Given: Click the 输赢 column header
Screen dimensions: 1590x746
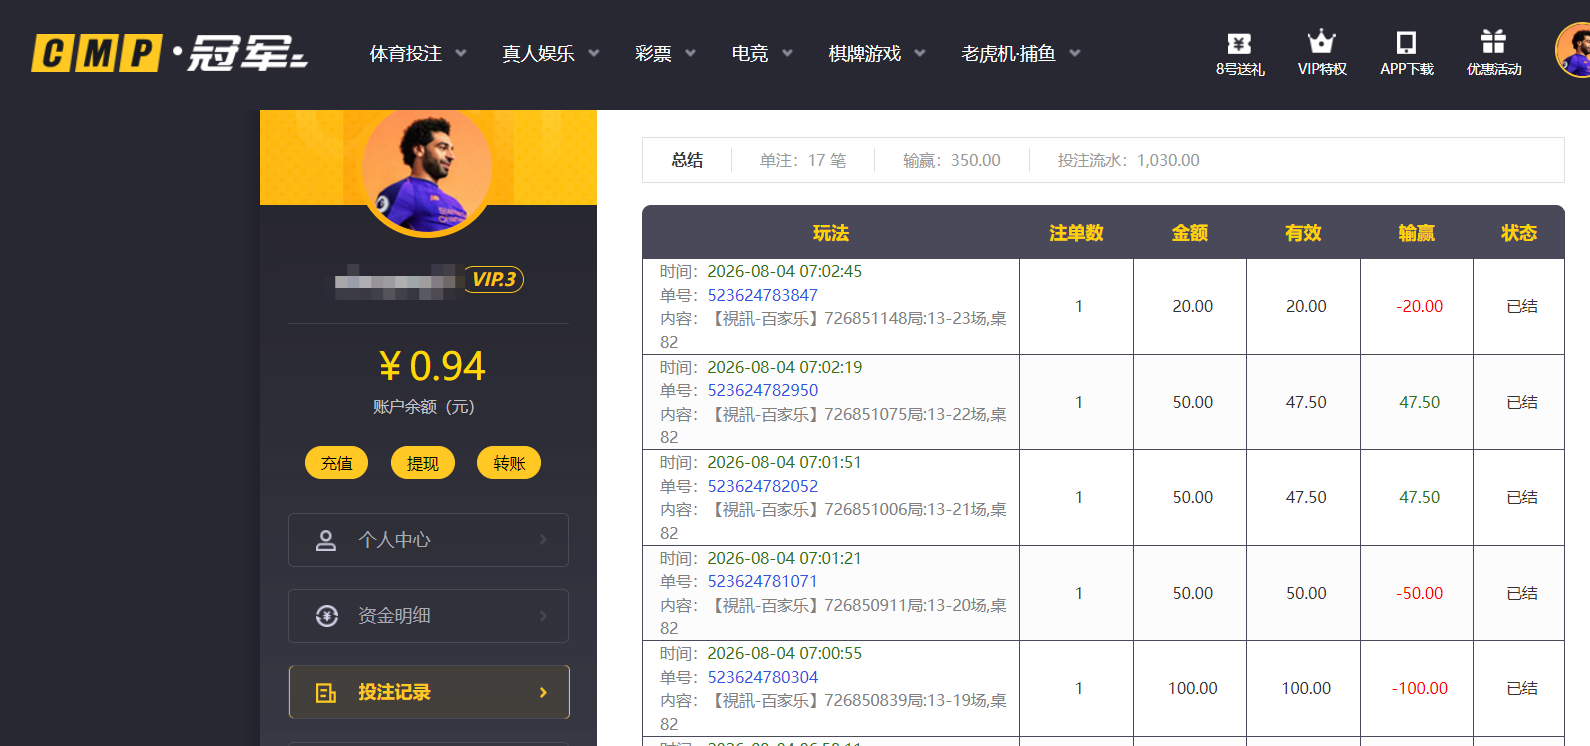Looking at the screenshot, I should [x=1417, y=233].
